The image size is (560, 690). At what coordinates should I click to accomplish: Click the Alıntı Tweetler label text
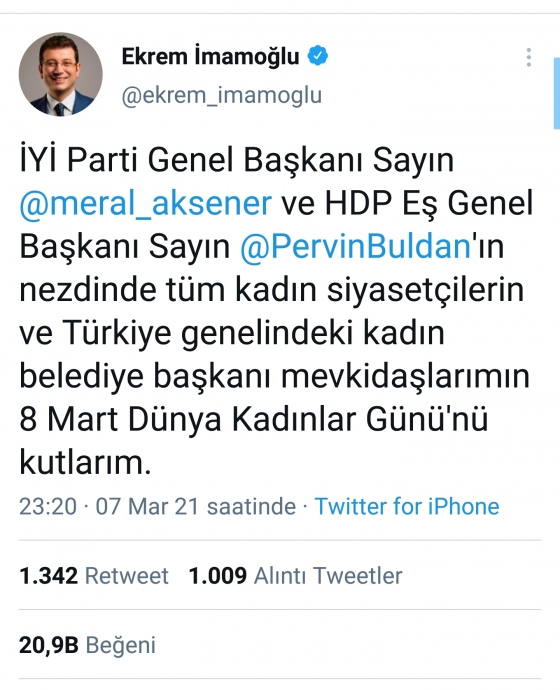(x=328, y=576)
